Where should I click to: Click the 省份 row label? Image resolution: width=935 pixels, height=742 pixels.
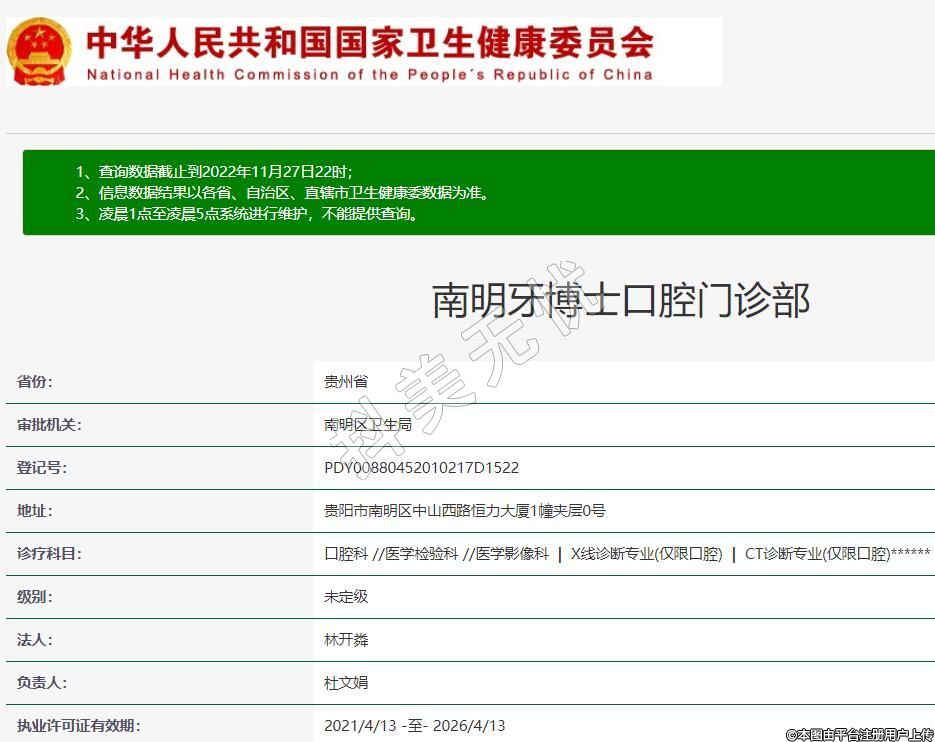[x=35, y=382]
